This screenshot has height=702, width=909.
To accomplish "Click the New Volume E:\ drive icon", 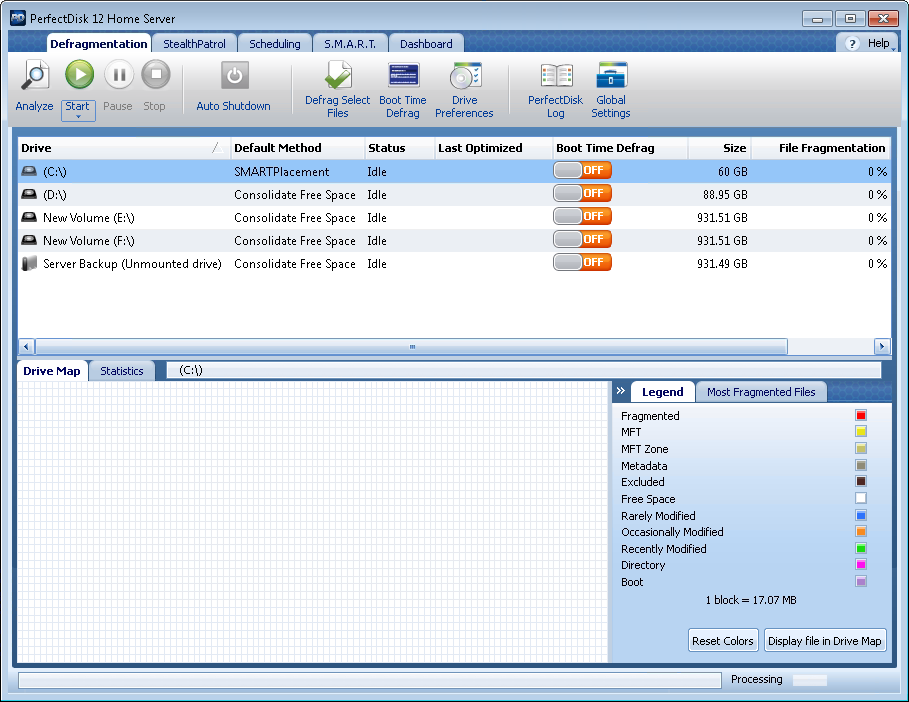I will click(29, 217).
